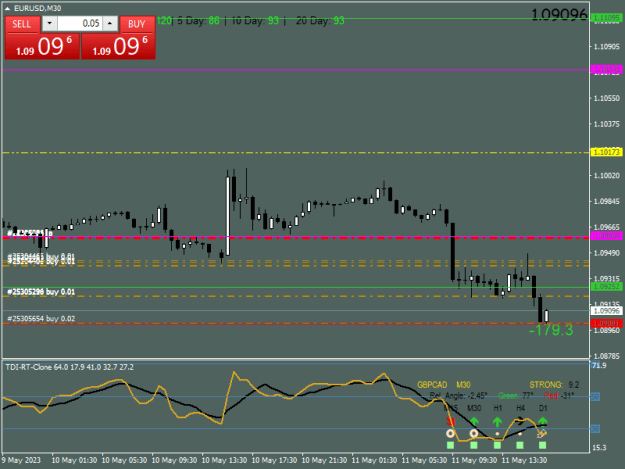625x469 pixels.
Task: Click the red BUY button
Action: point(137,24)
